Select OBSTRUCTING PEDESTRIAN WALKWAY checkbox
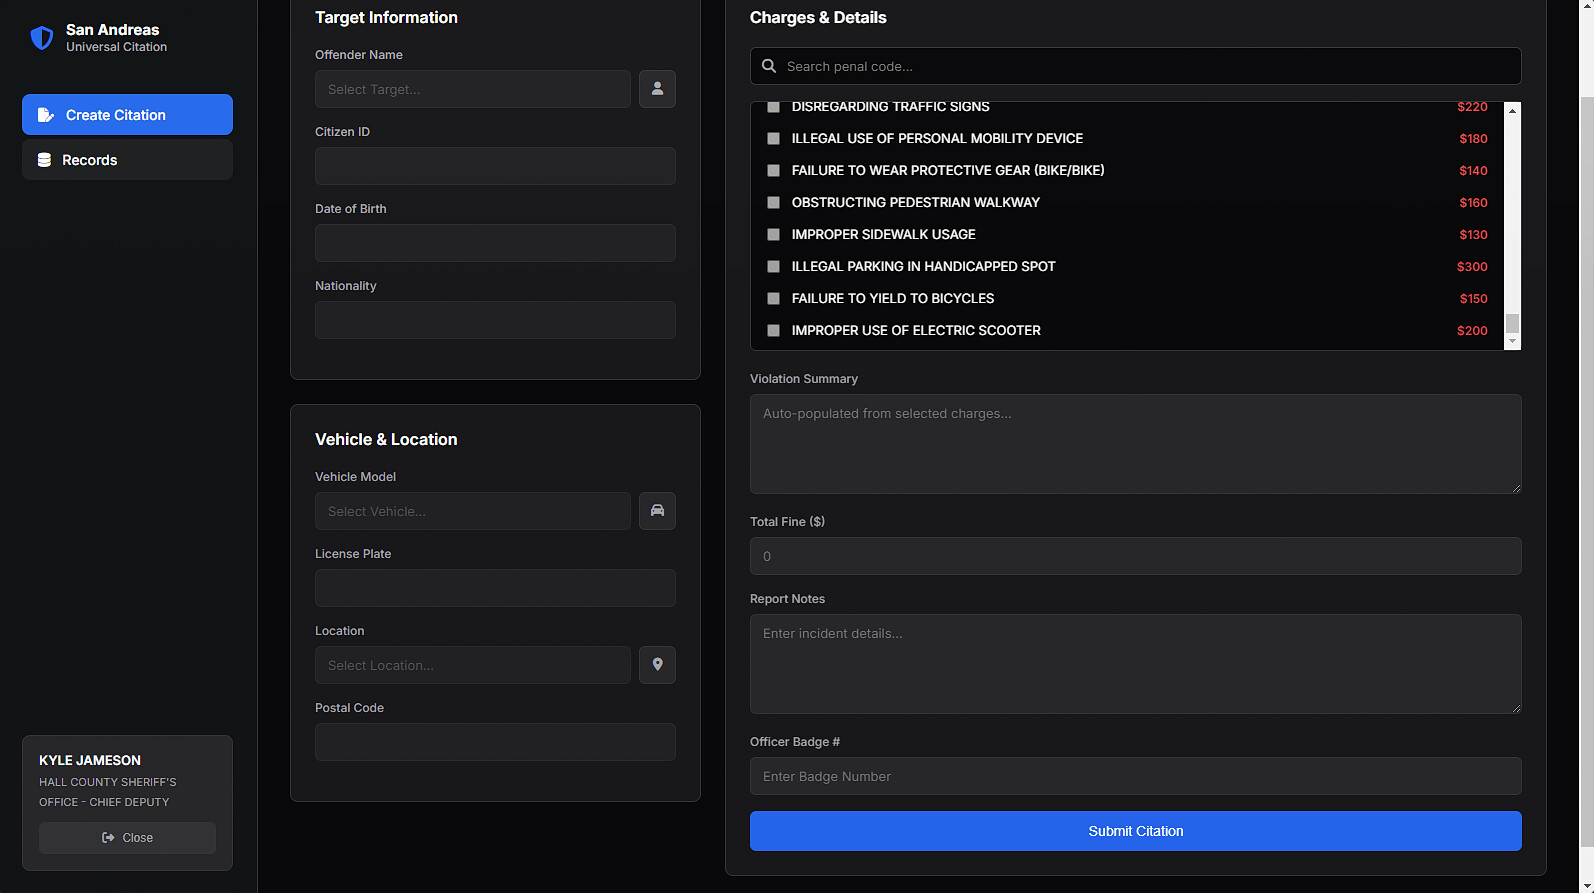The height and width of the screenshot is (893, 1594). click(x=773, y=202)
